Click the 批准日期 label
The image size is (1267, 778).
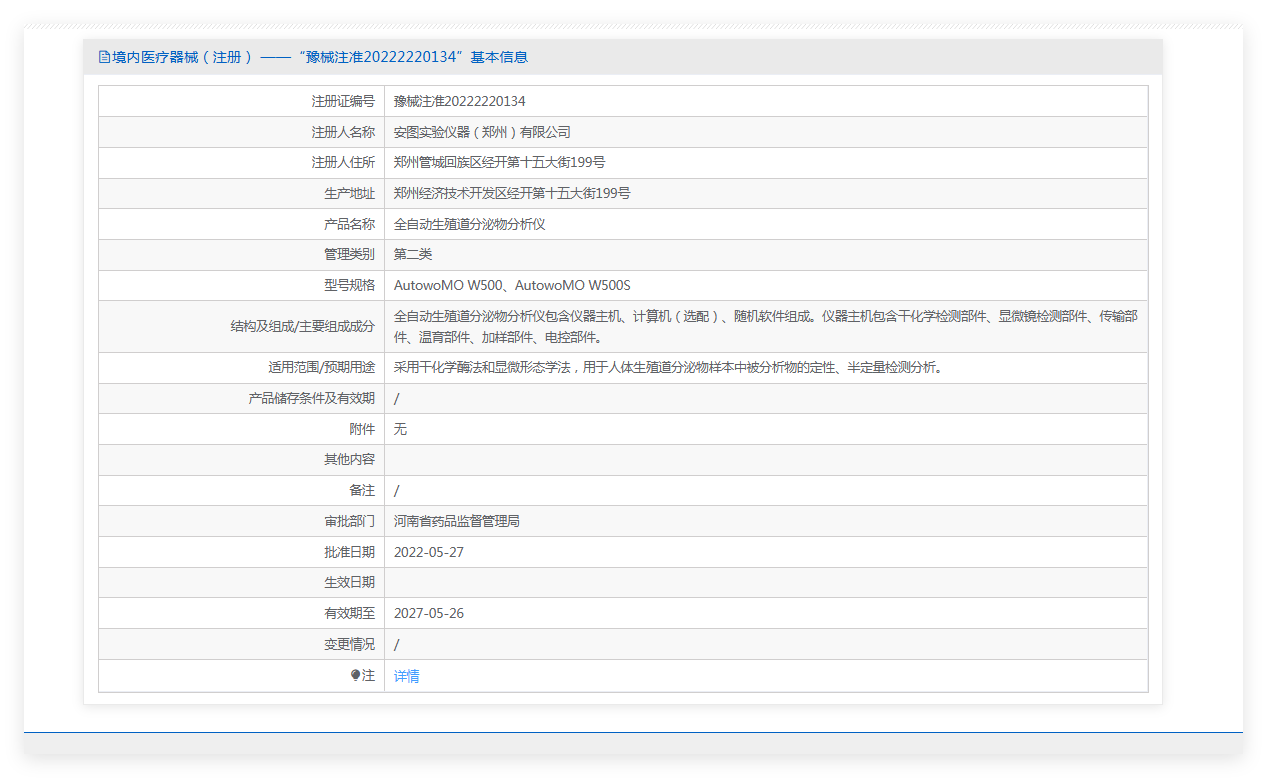pyautogui.click(x=349, y=552)
